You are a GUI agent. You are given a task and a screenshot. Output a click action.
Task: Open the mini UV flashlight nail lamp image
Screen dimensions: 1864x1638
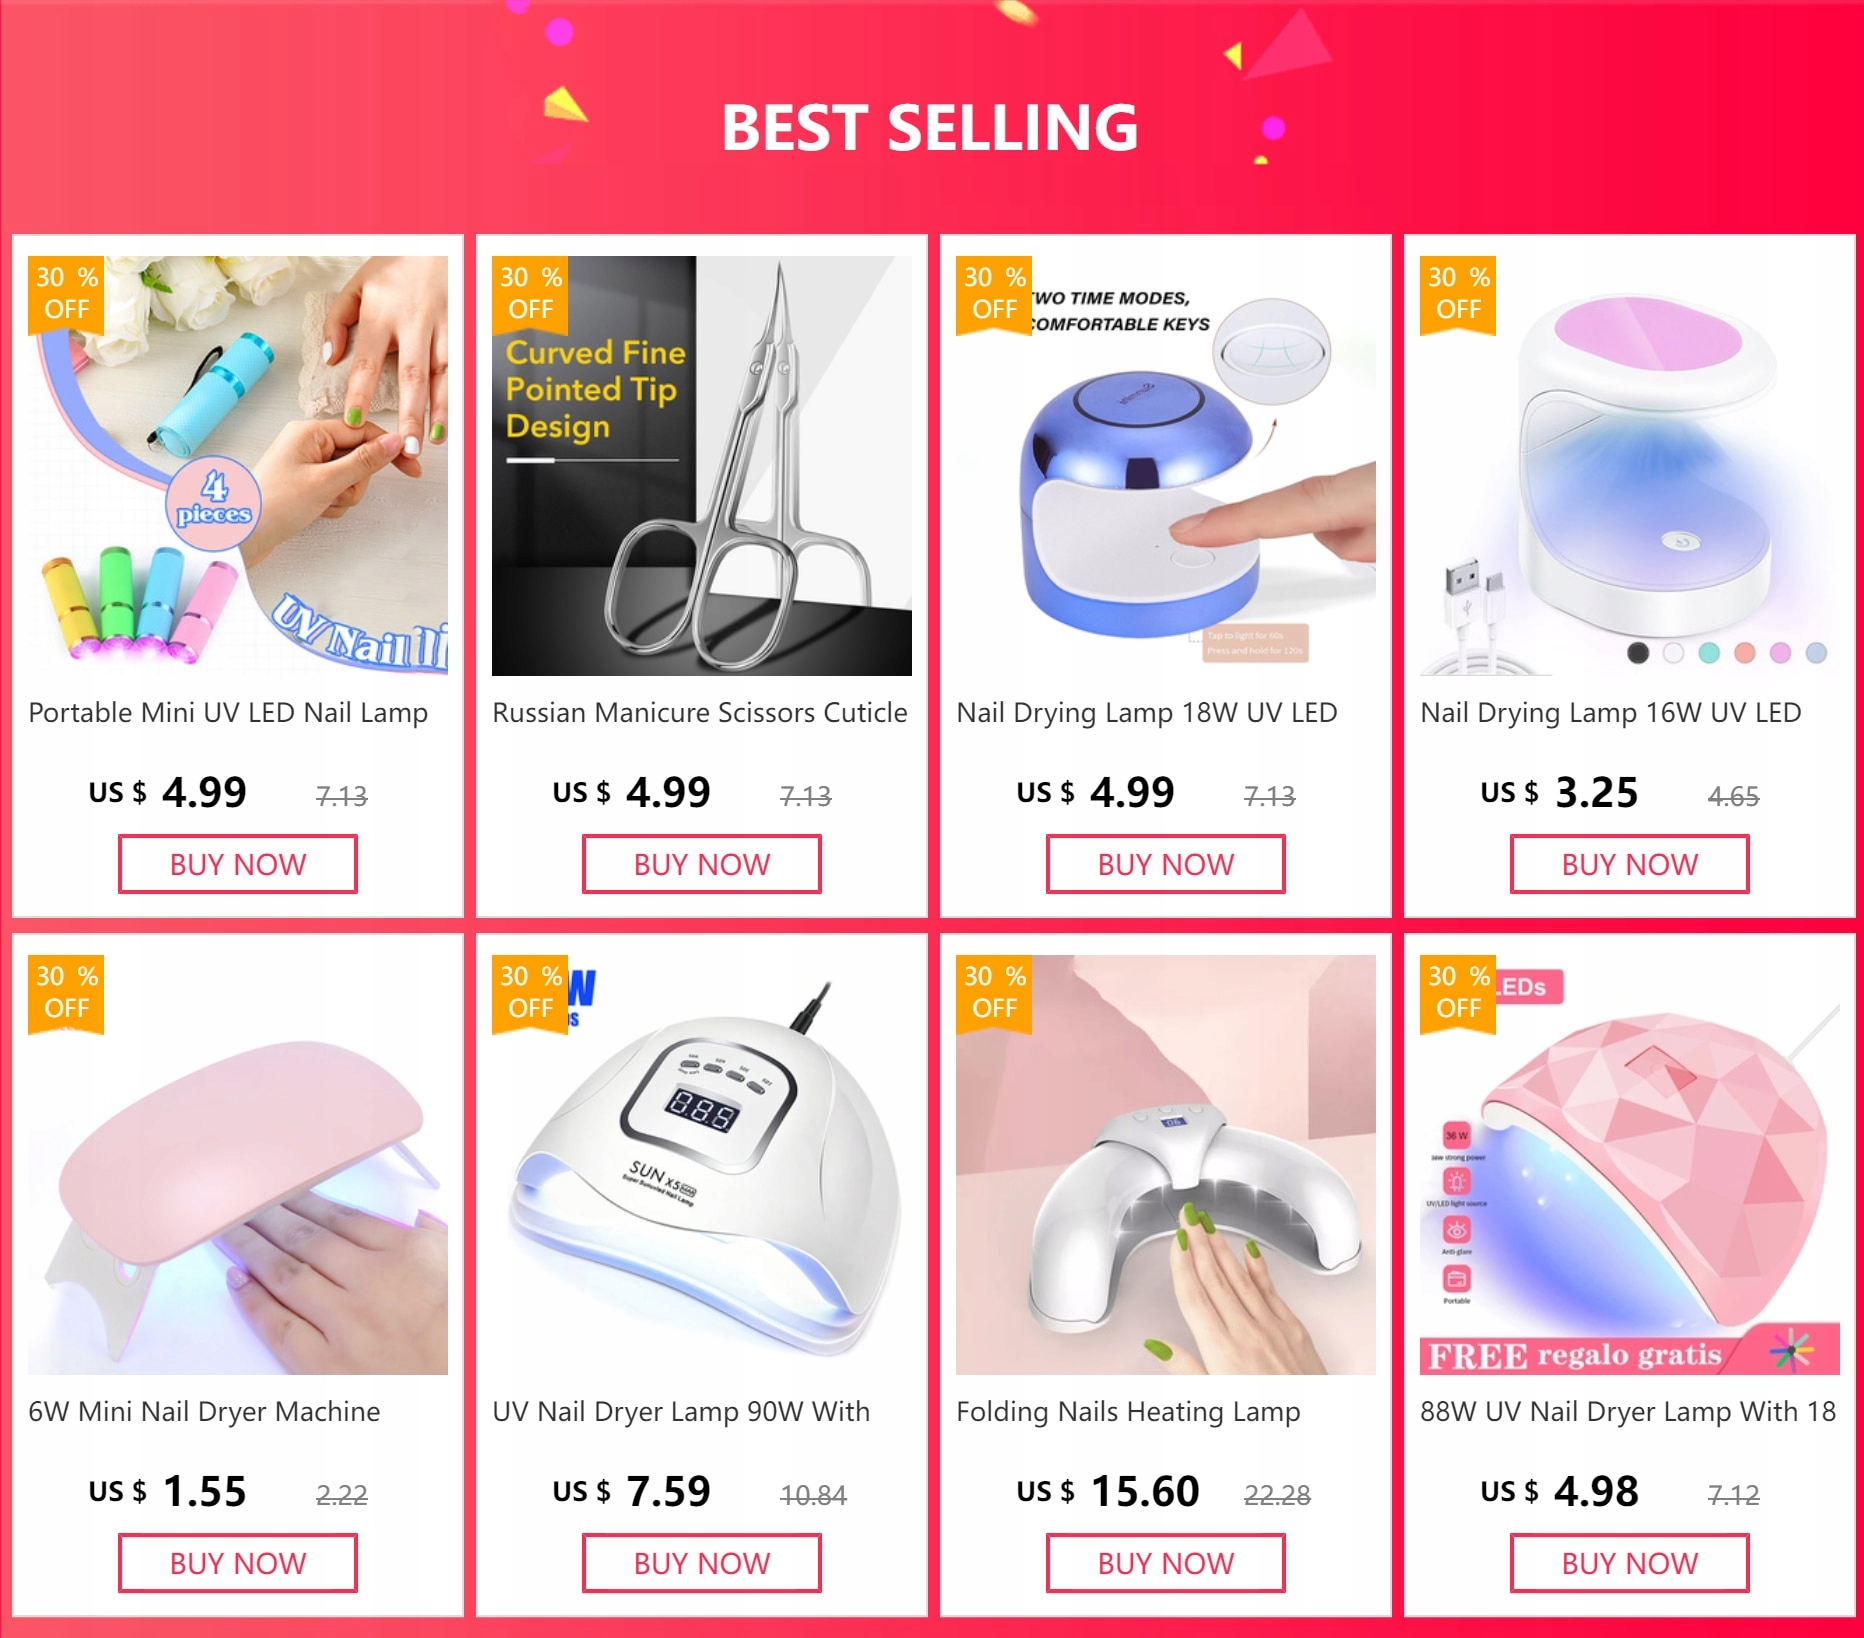[238, 466]
